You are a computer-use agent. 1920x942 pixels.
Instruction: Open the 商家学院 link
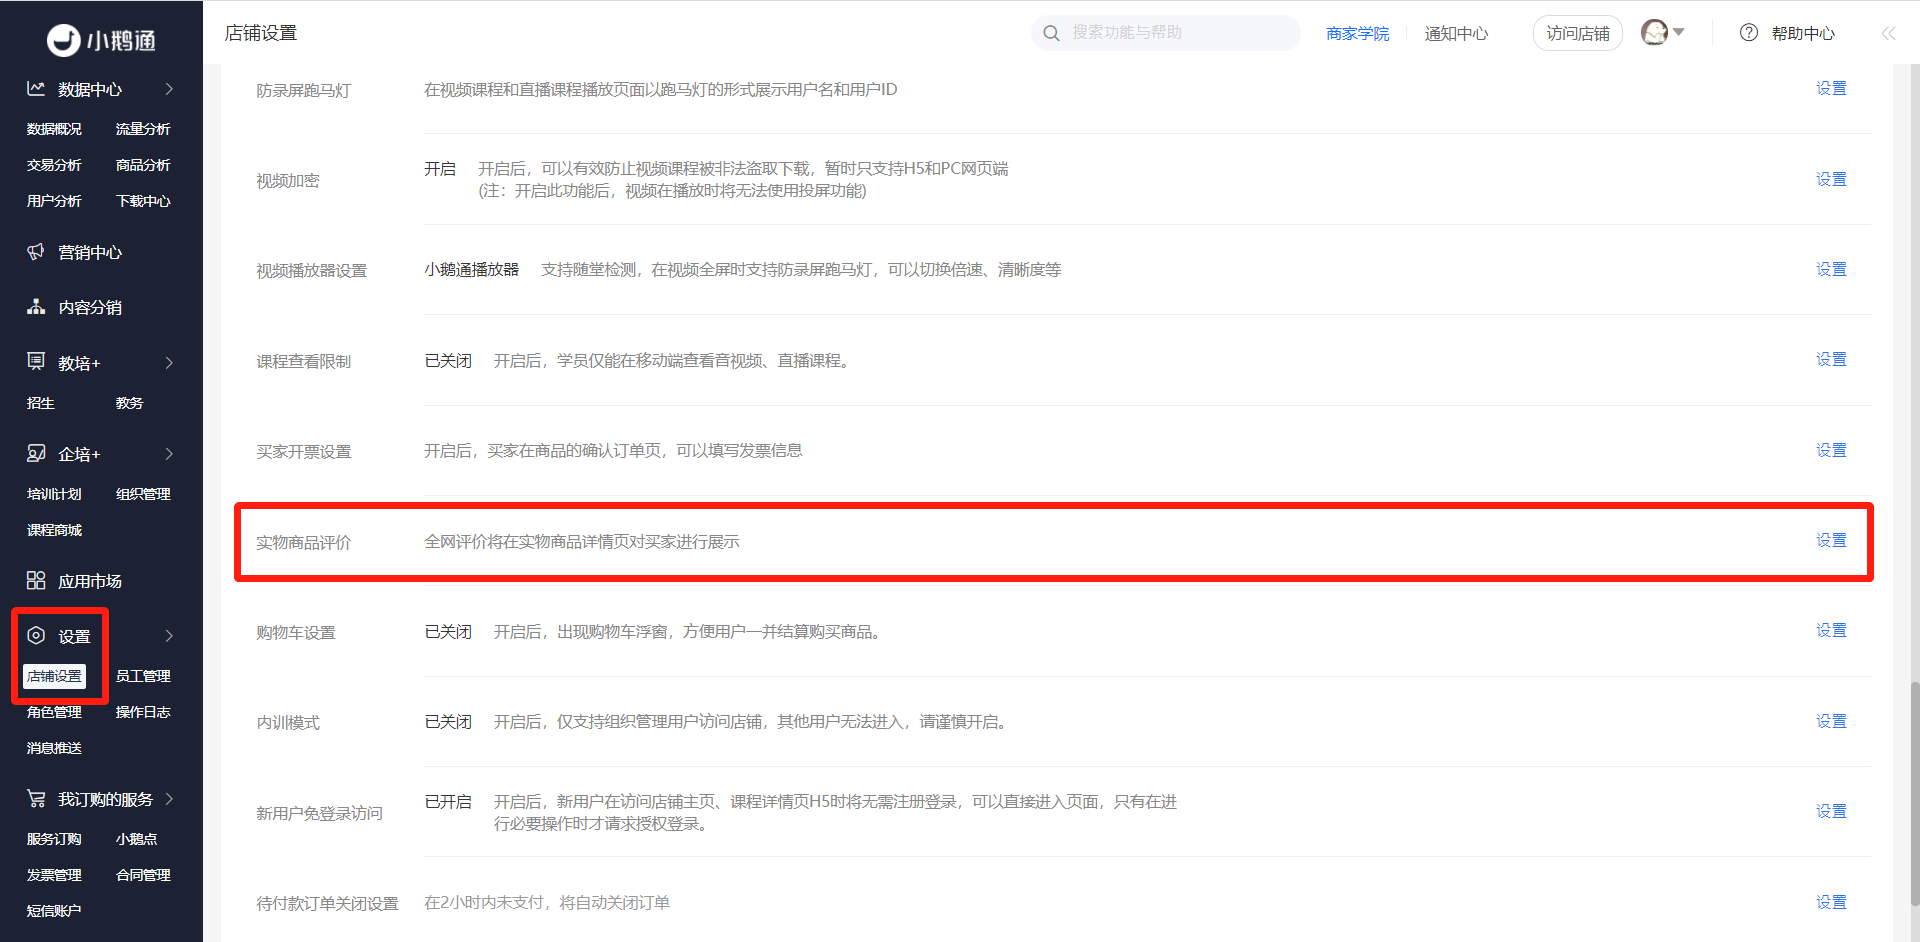tap(1357, 33)
